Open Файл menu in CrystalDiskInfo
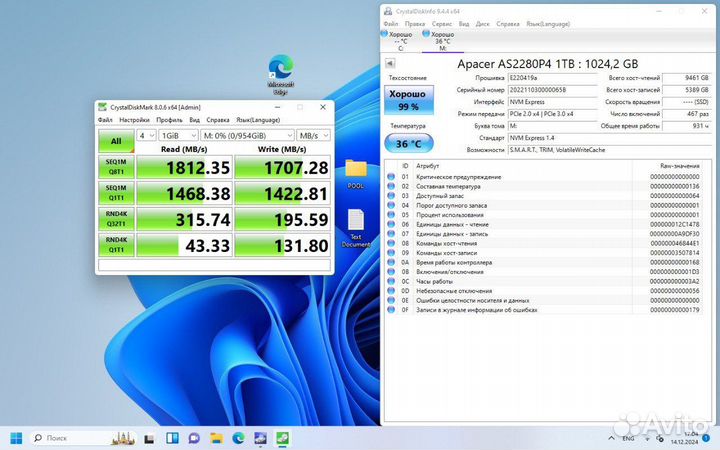The width and height of the screenshot is (720, 450). 391,23
